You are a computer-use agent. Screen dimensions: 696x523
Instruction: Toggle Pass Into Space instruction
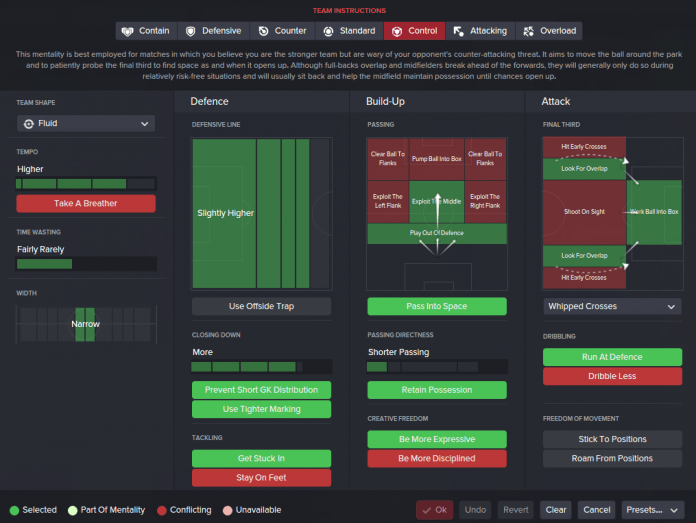tap(437, 306)
